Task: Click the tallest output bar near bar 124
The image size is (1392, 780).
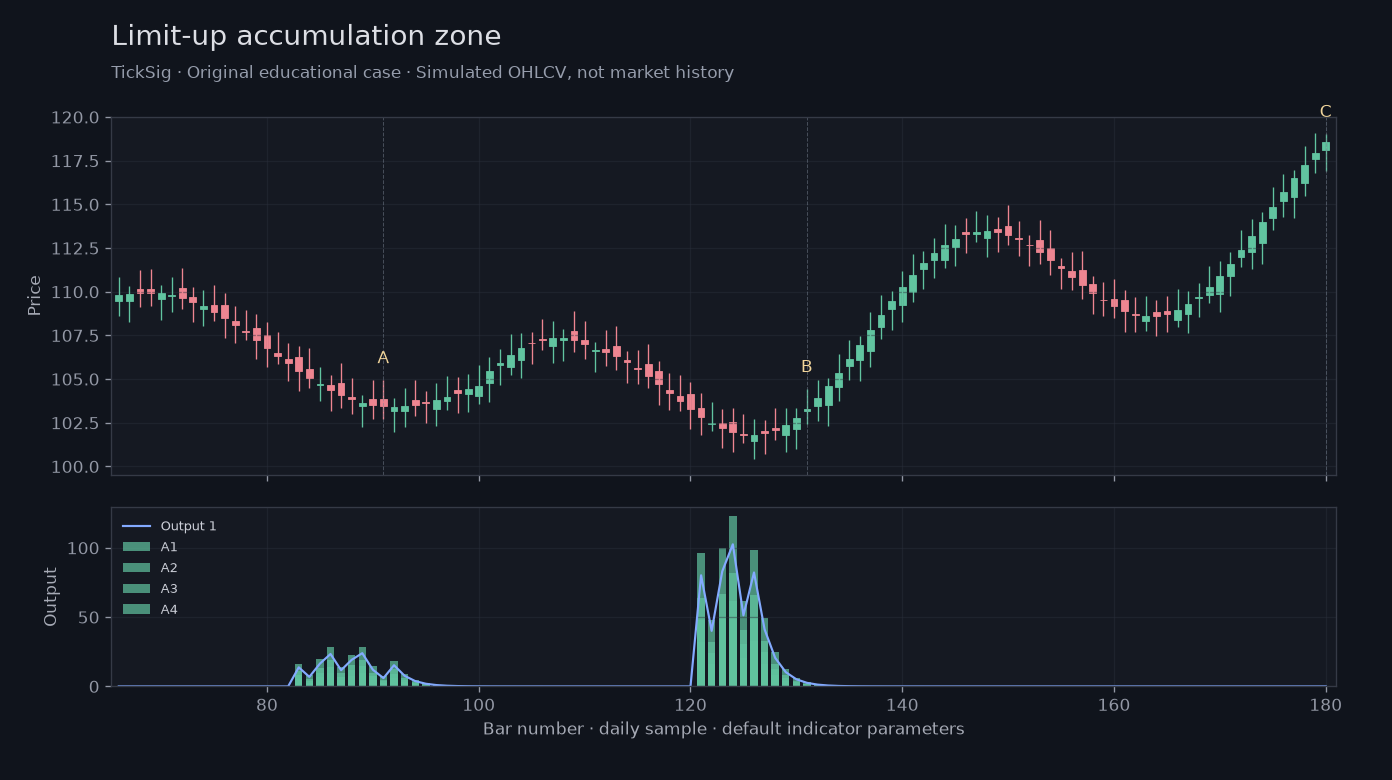Action: tap(733, 601)
